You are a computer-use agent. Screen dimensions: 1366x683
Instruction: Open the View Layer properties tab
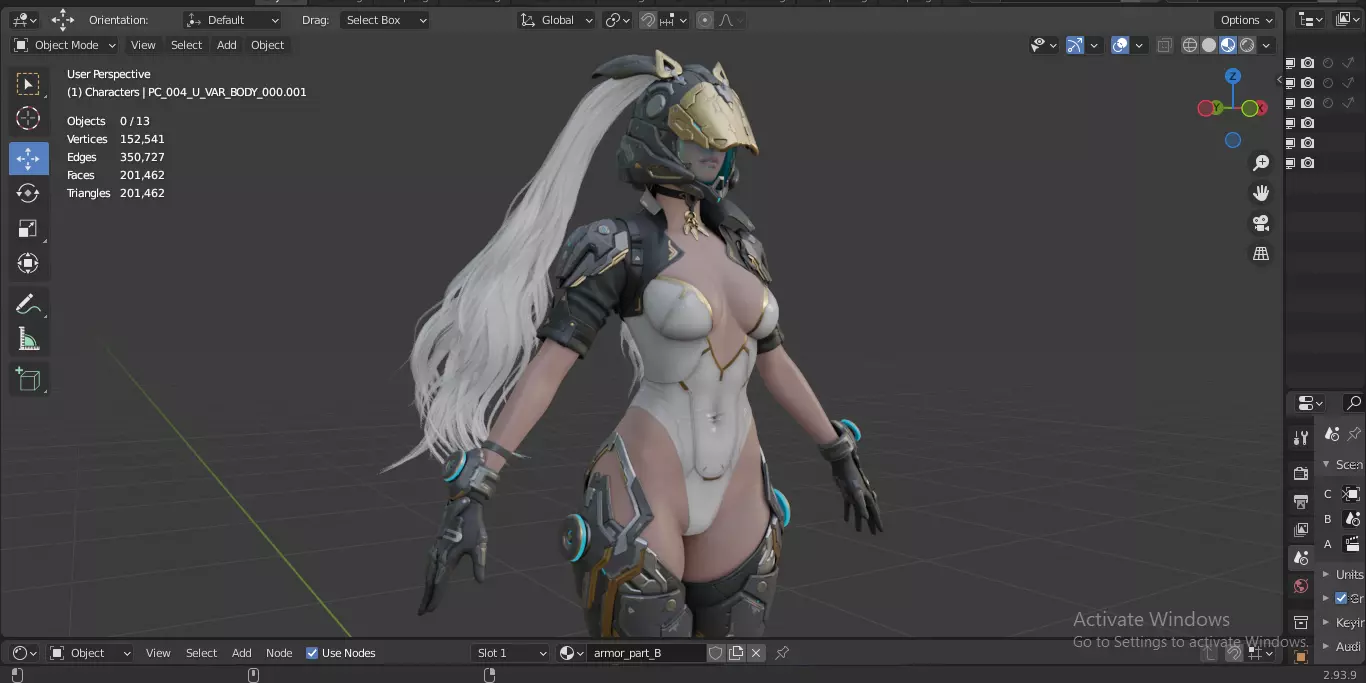[1301, 529]
